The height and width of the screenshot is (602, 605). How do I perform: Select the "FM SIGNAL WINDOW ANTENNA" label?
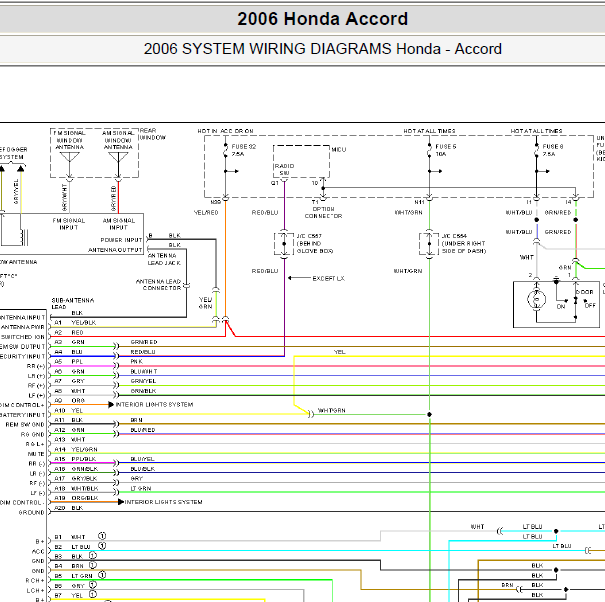point(69,140)
